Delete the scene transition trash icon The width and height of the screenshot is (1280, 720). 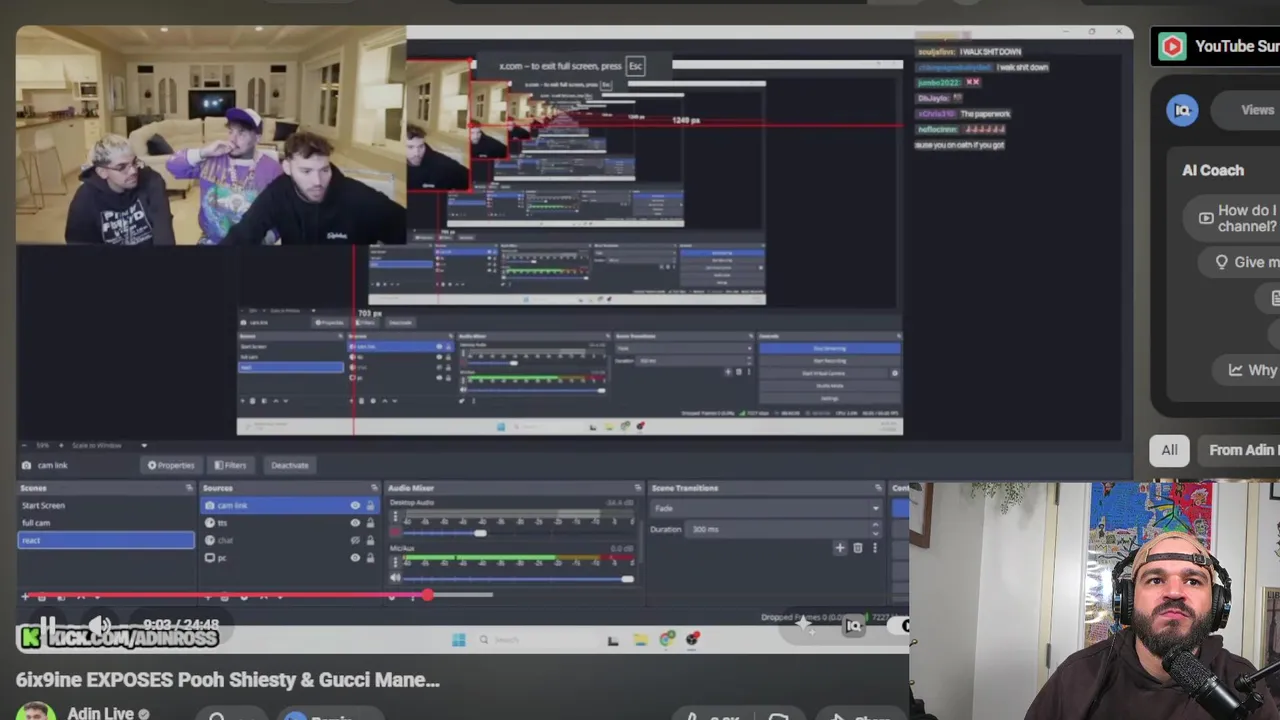coord(857,548)
